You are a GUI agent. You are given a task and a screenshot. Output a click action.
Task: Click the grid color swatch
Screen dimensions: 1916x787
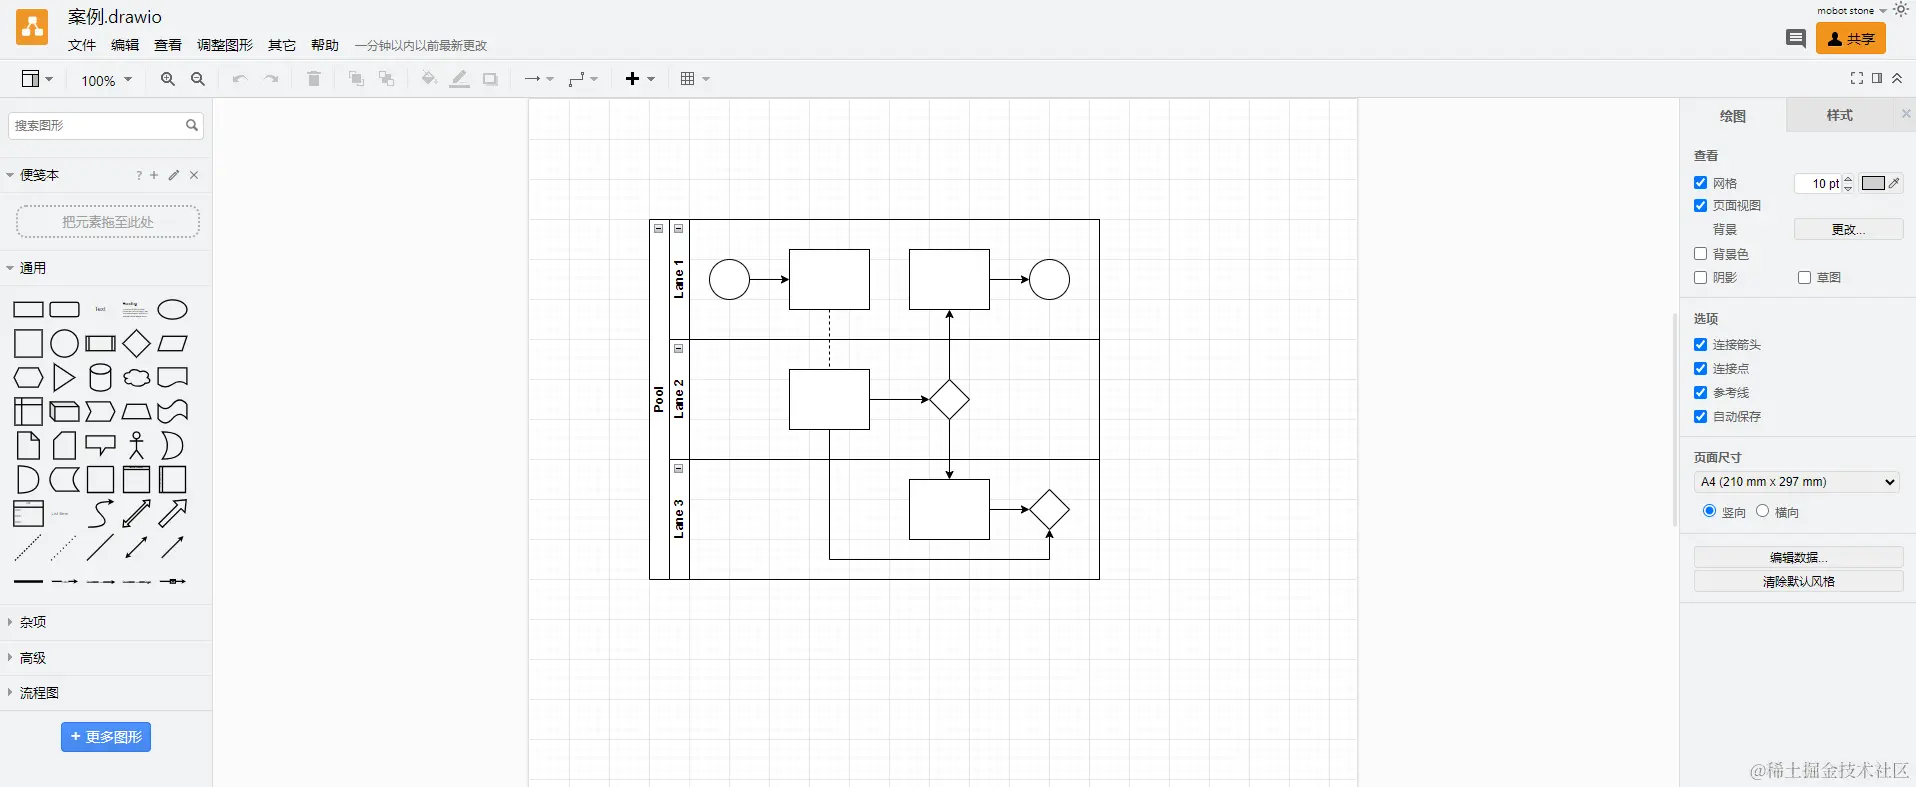coord(1873,183)
